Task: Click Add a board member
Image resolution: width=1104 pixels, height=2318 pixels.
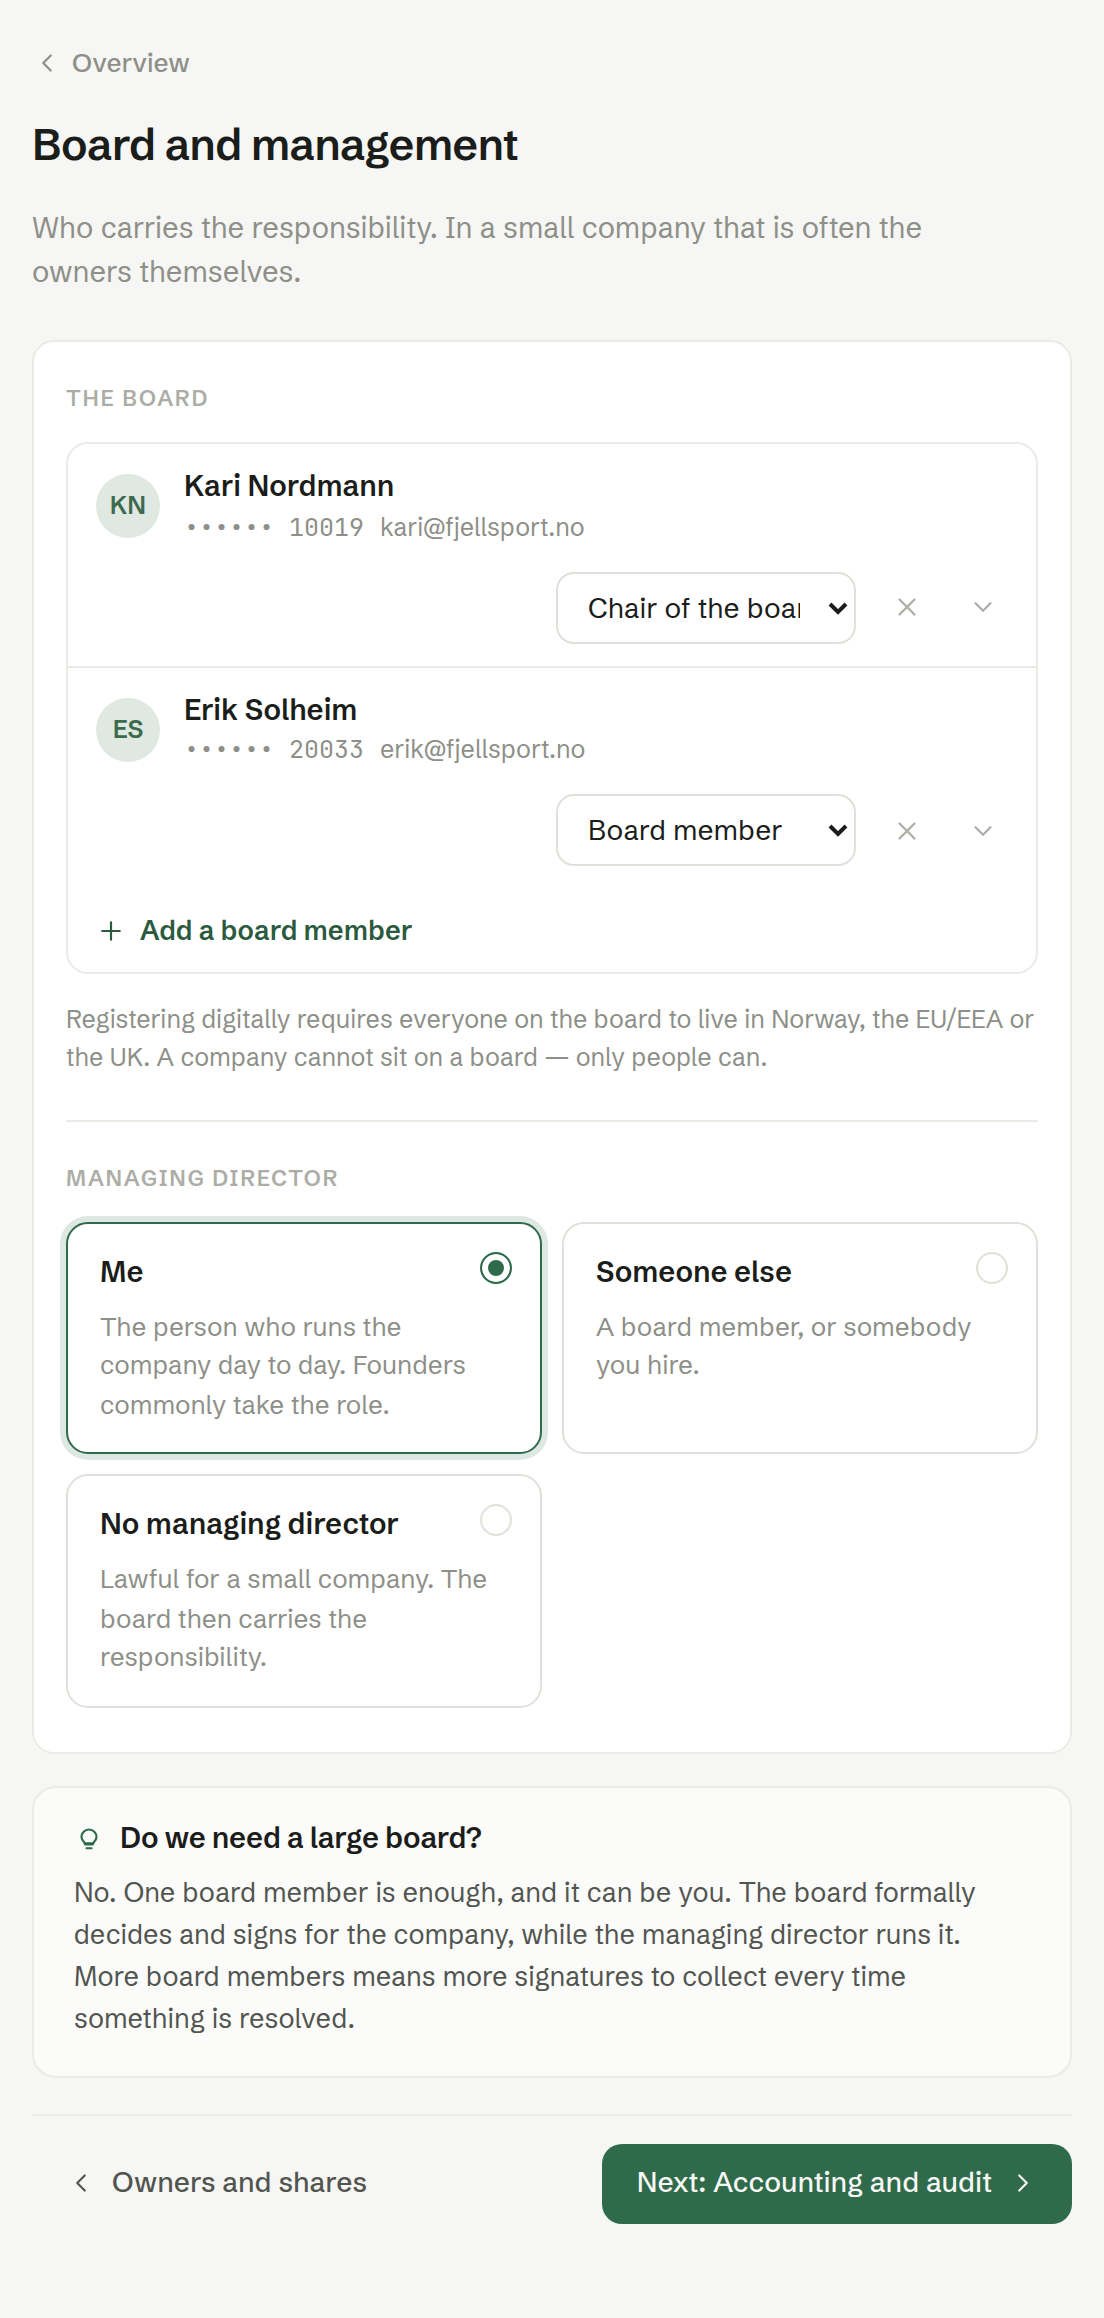Action: (x=256, y=931)
